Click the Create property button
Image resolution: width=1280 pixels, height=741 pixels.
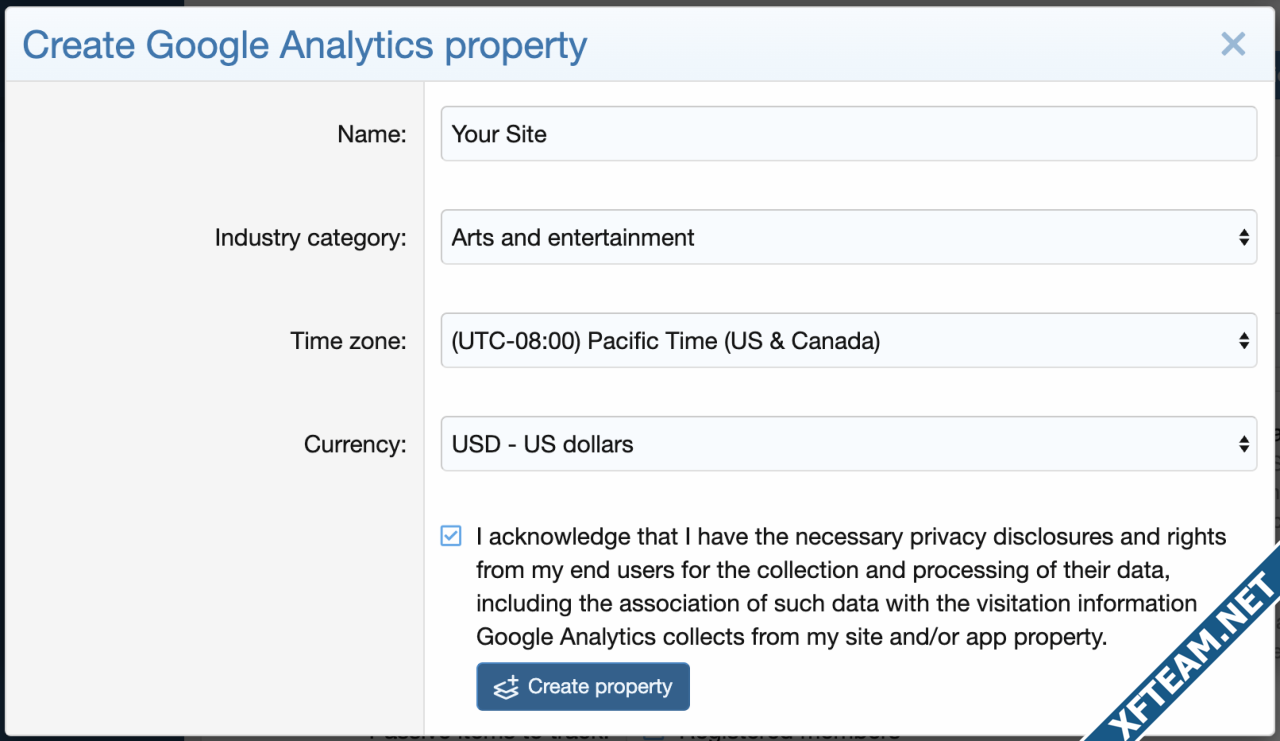tap(583, 687)
